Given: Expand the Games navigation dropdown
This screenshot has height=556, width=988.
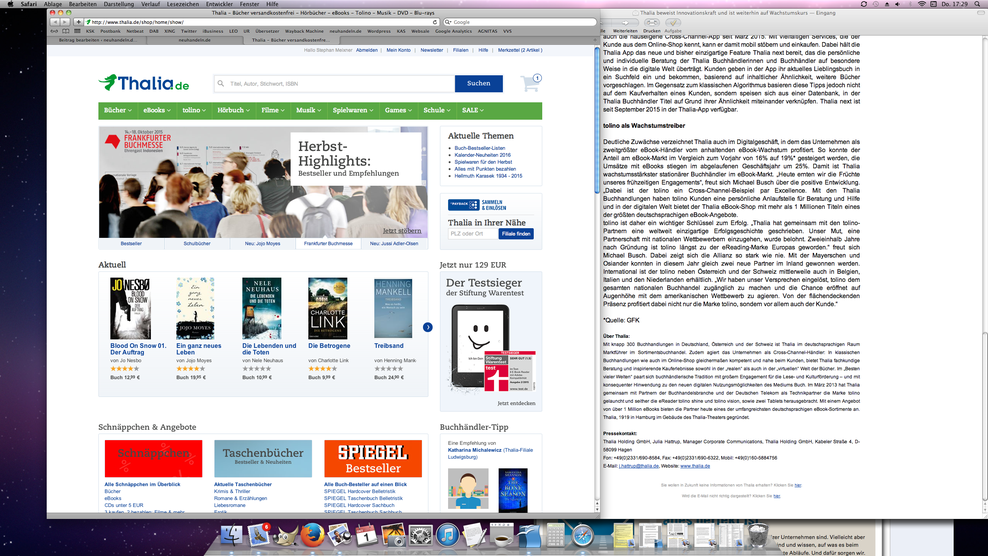Looking at the screenshot, I should pos(398,110).
